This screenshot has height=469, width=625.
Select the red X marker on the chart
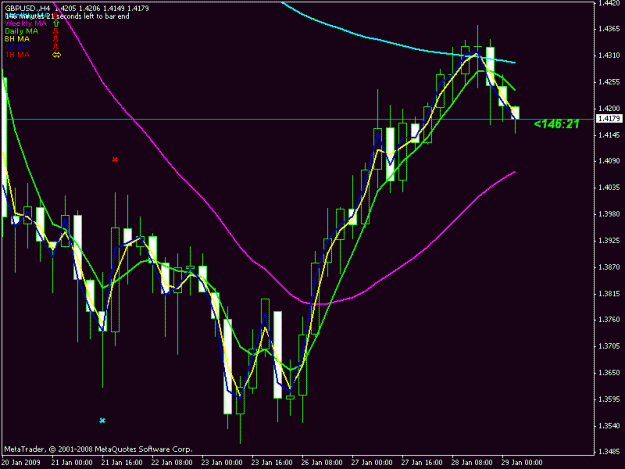[x=115, y=160]
